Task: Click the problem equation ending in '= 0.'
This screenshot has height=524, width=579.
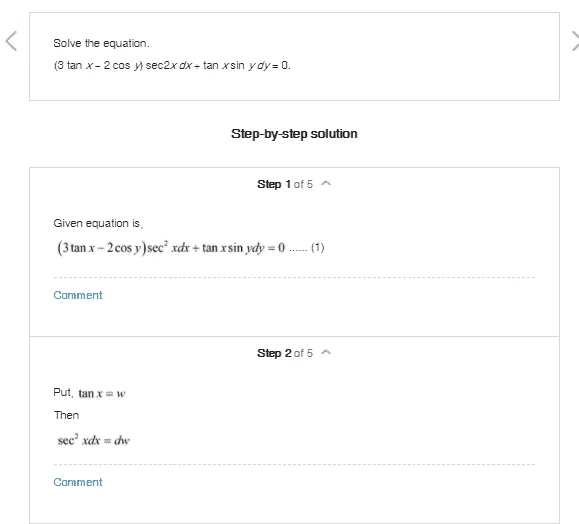Action: click(x=172, y=65)
